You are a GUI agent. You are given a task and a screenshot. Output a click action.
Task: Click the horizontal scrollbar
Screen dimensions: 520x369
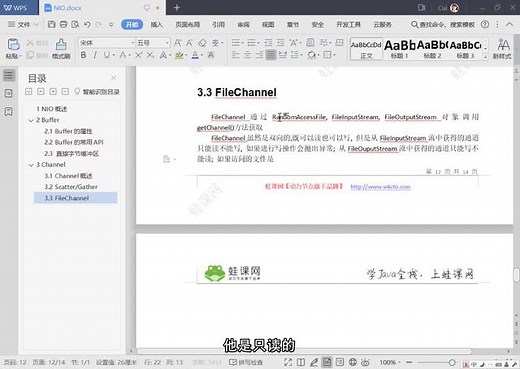[304, 351]
